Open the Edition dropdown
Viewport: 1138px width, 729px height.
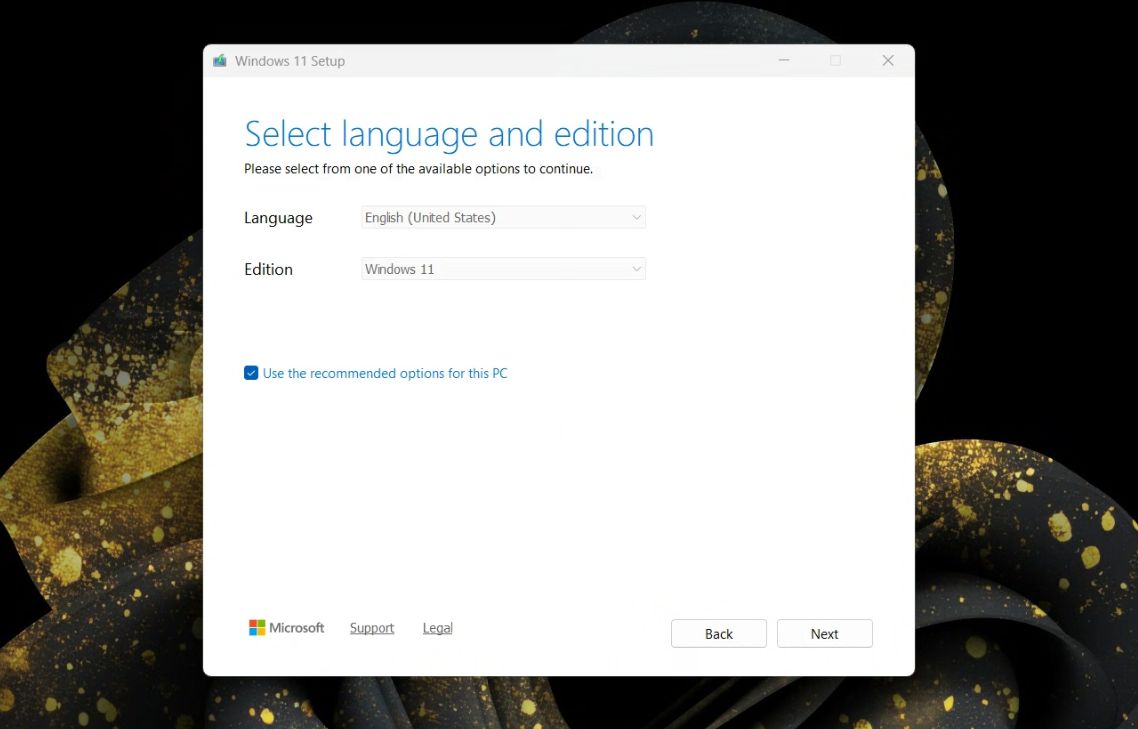(503, 269)
